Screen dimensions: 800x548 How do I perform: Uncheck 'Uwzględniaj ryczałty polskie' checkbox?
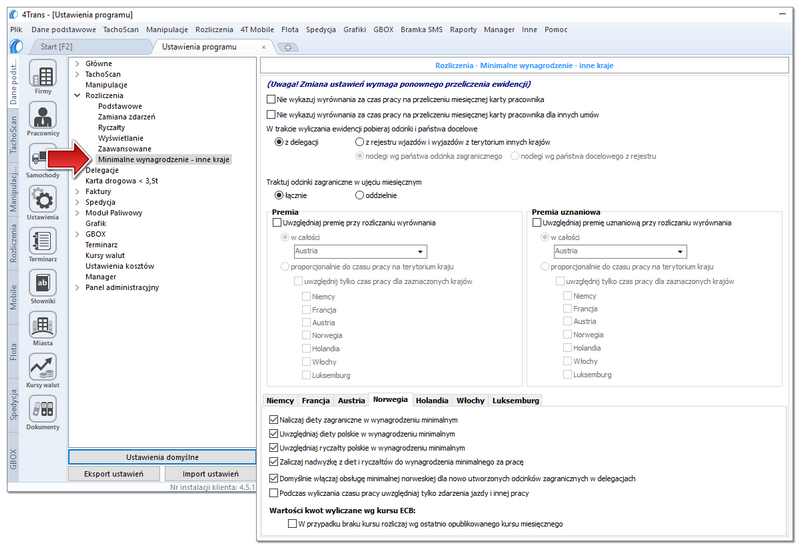pyautogui.click(x=273, y=447)
